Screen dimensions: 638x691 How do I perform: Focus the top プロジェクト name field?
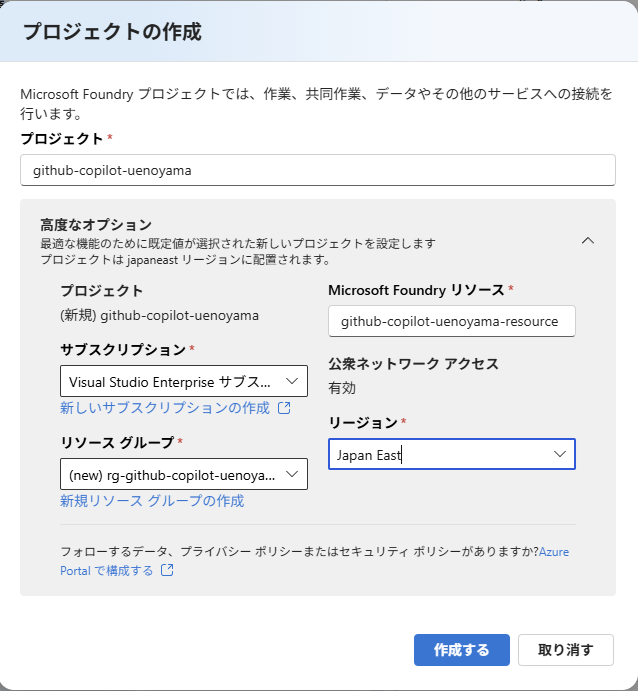tap(318, 170)
